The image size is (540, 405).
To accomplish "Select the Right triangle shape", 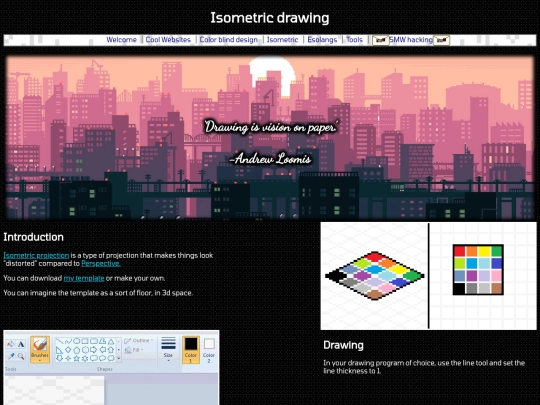I will point(59,350).
